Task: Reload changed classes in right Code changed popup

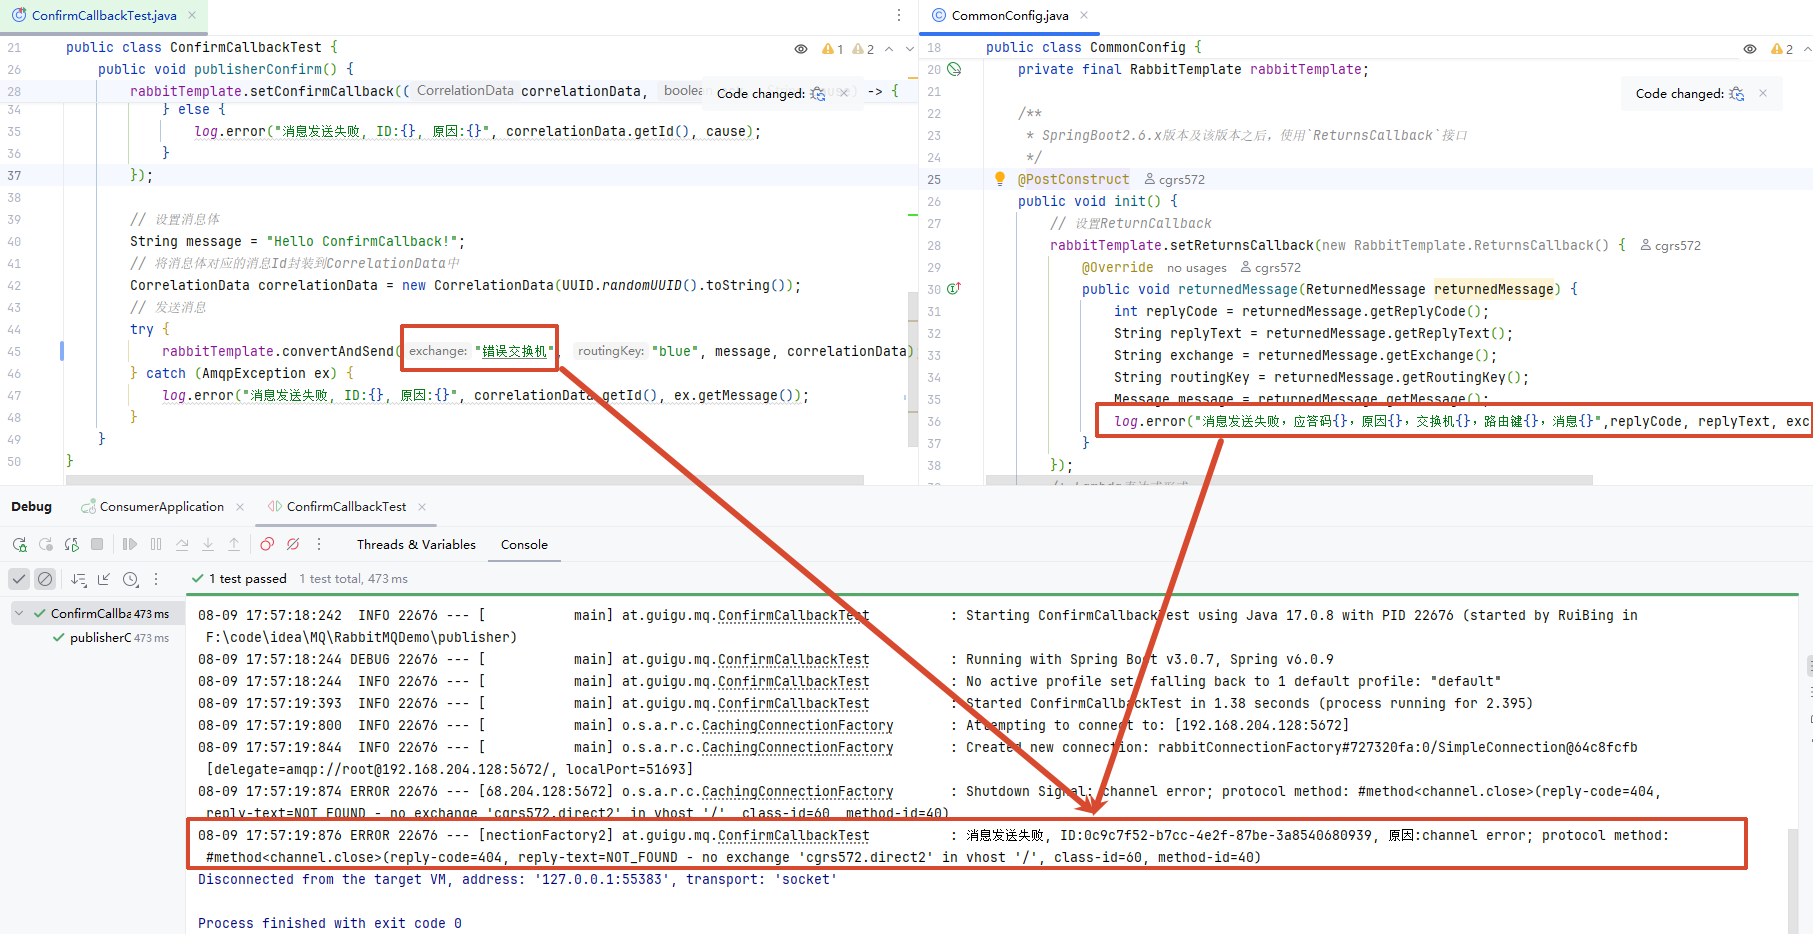Action: [1737, 93]
